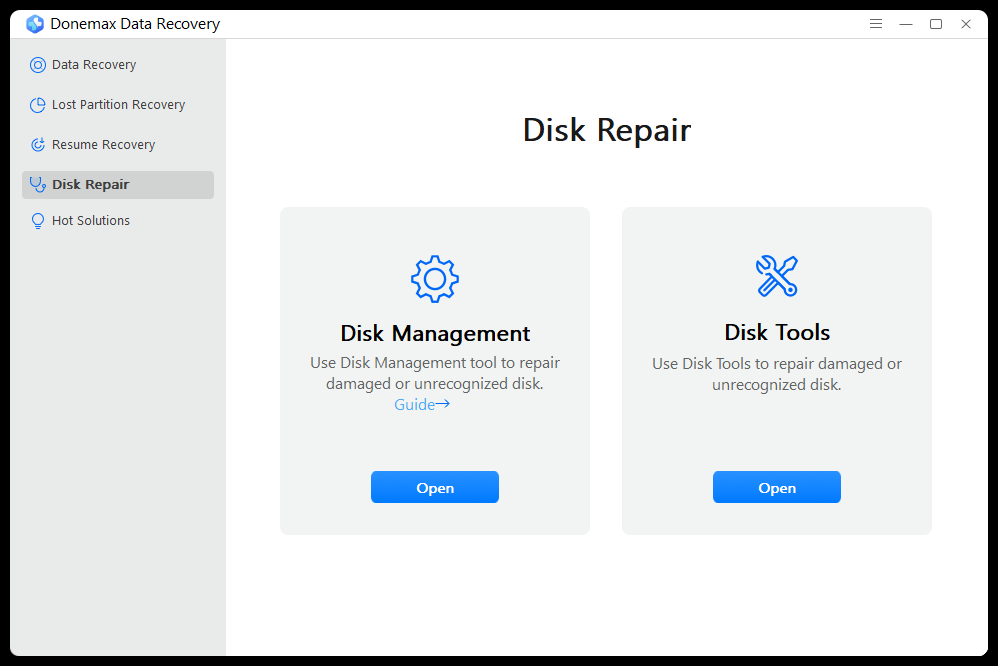Follow the Guide link
The image size is (998, 666).
coord(421,404)
